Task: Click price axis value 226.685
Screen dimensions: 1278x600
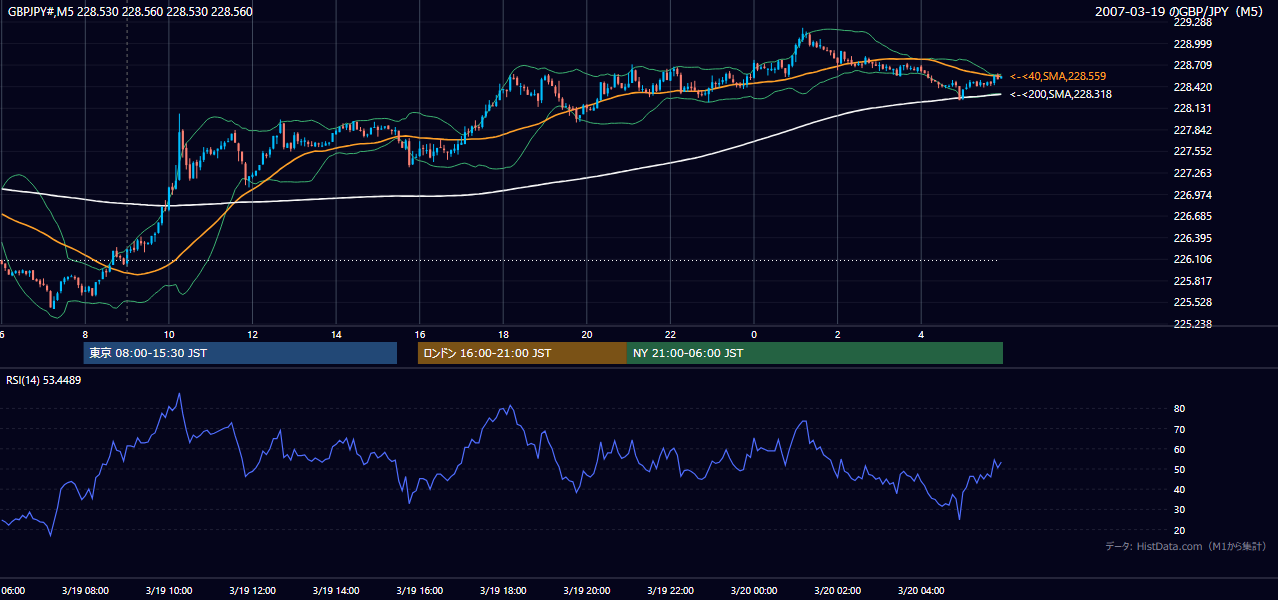Action: point(1192,216)
